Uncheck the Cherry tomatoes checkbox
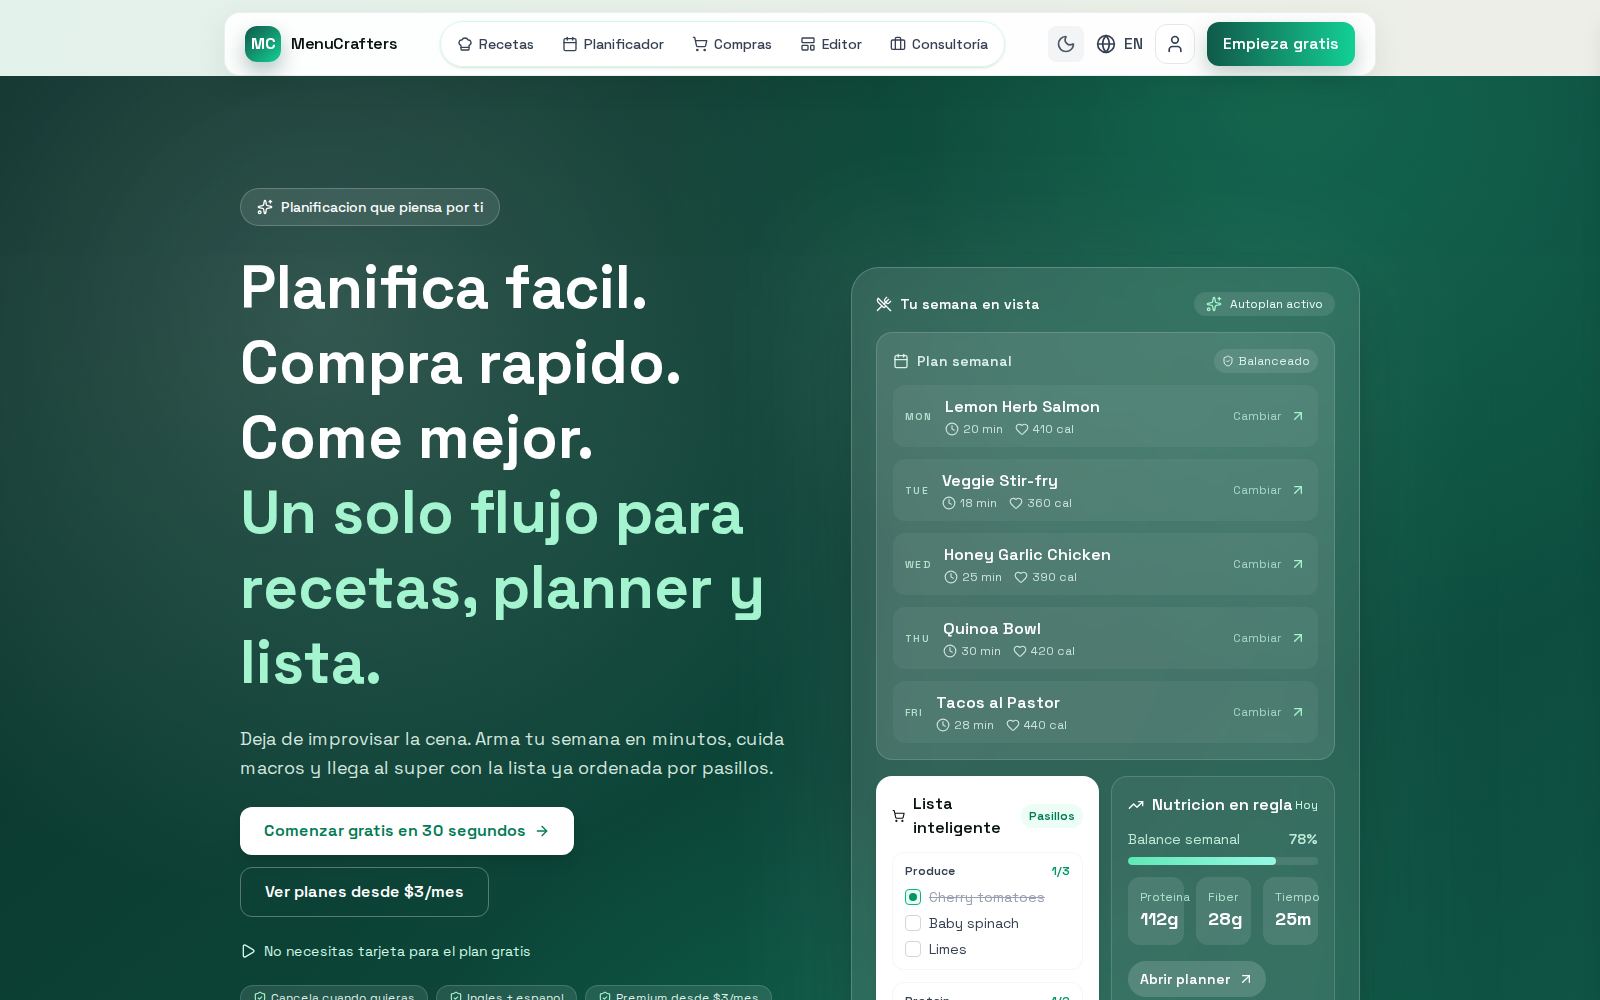This screenshot has height=1000, width=1600. tap(913, 897)
